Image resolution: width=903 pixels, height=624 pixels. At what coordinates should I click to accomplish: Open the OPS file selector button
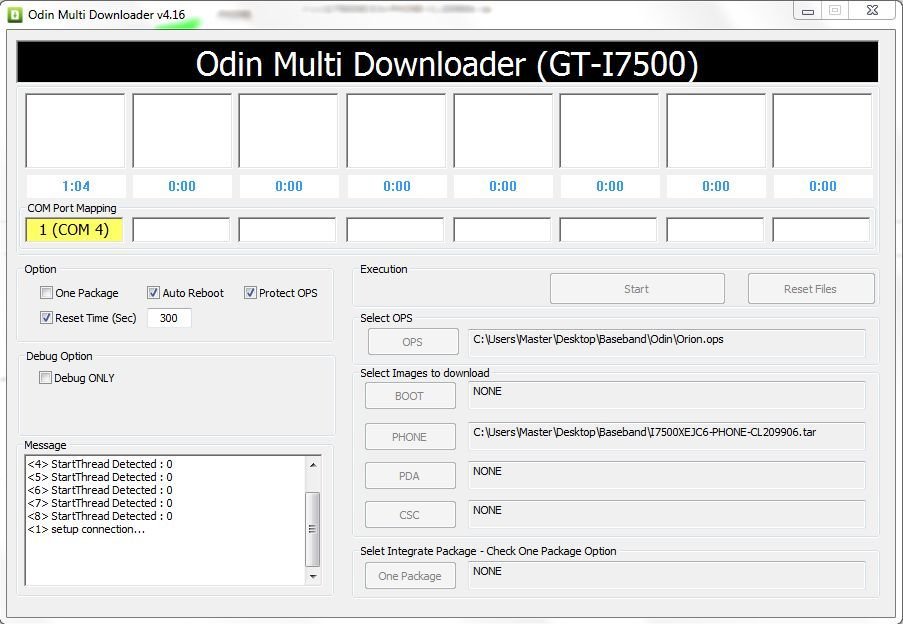[x=413, y=342]
